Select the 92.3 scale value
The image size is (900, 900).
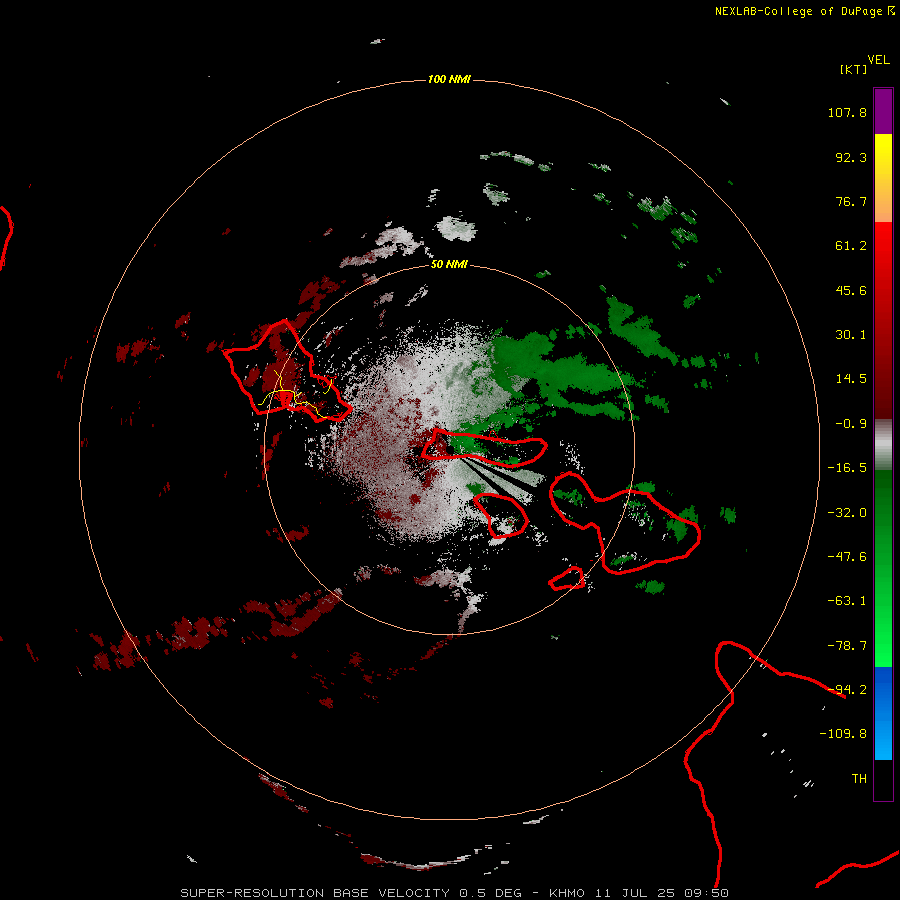[x=851, y=157]
